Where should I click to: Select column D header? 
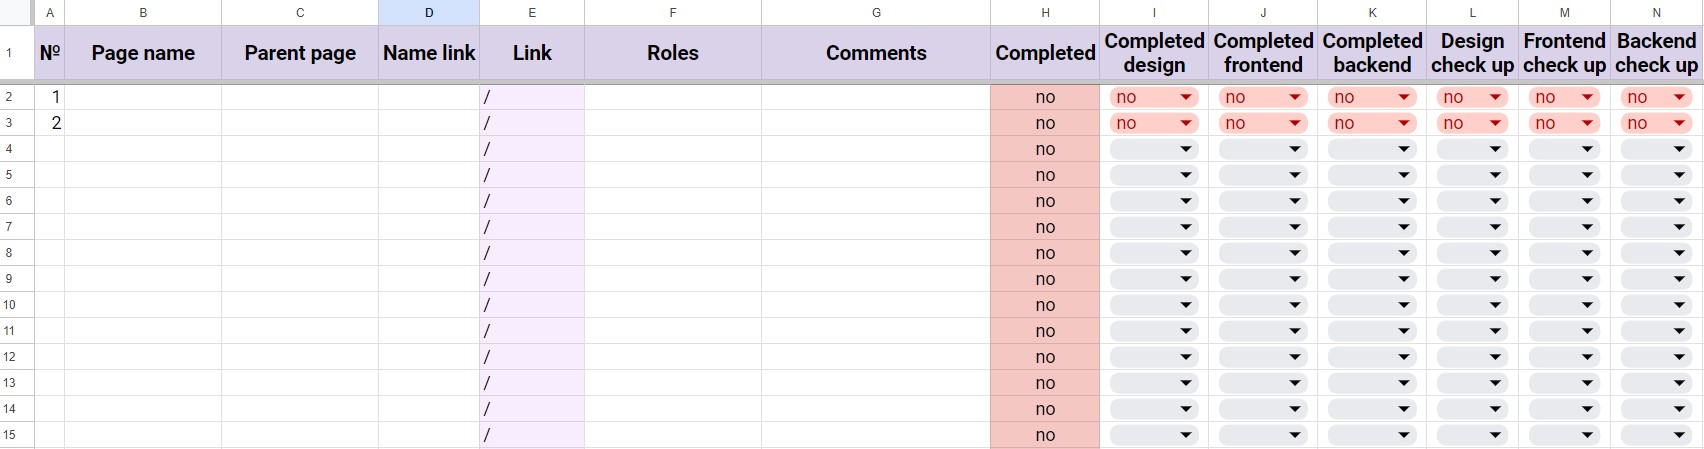[429, 13]
